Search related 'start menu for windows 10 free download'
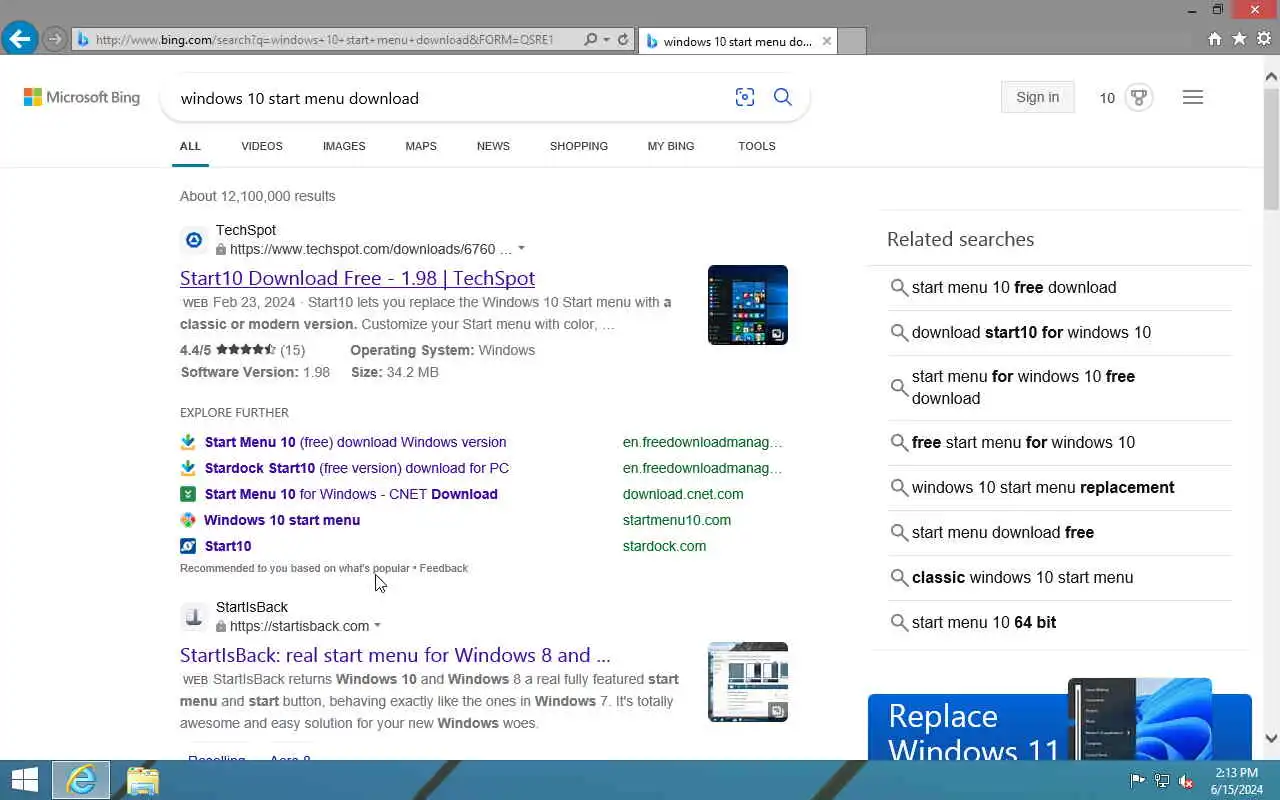 1060,387
